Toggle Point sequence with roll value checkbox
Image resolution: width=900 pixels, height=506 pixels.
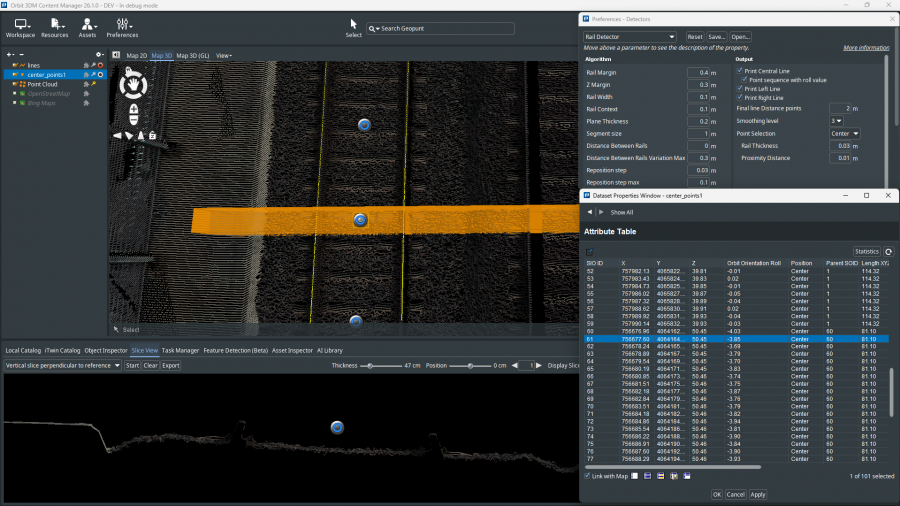744,80
